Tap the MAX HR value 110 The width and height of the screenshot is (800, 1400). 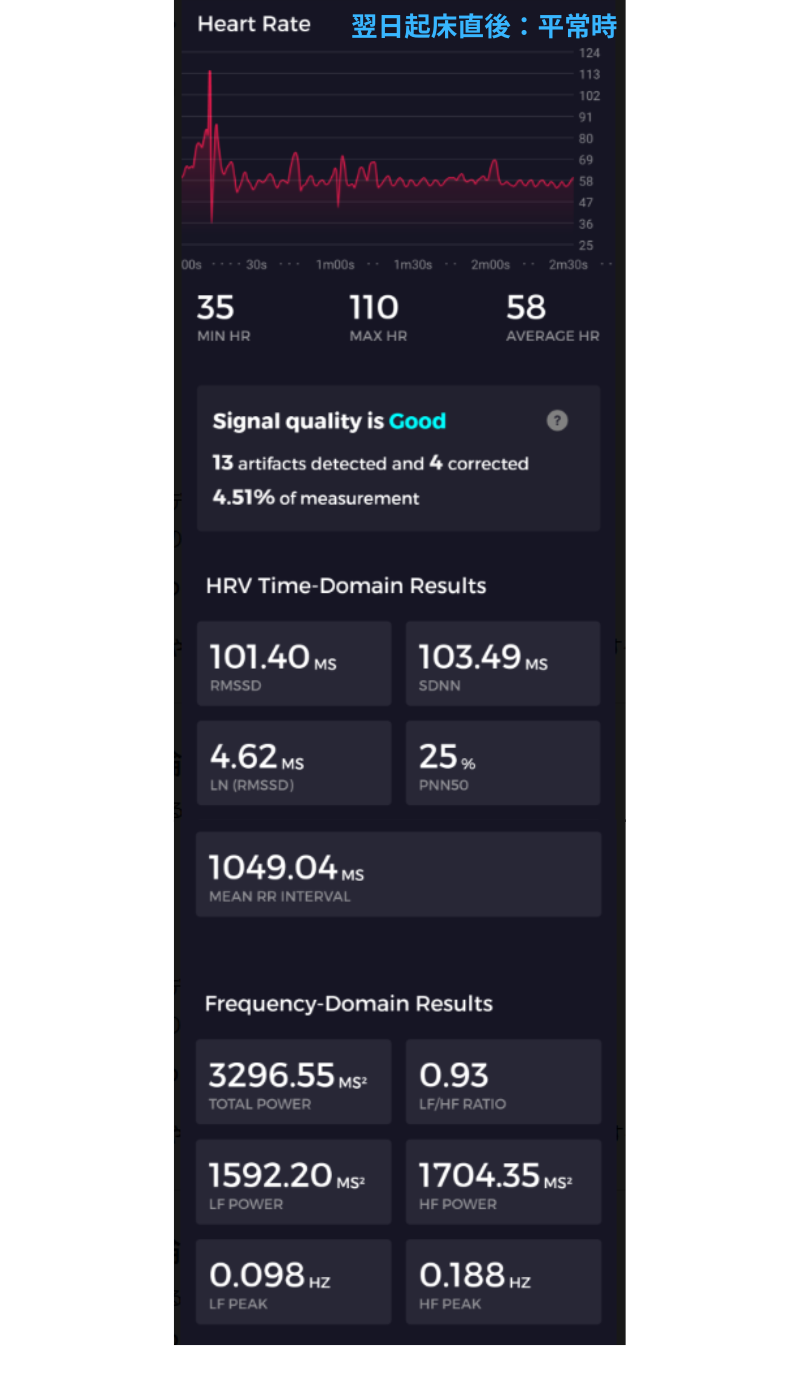(x=374, y=308)
